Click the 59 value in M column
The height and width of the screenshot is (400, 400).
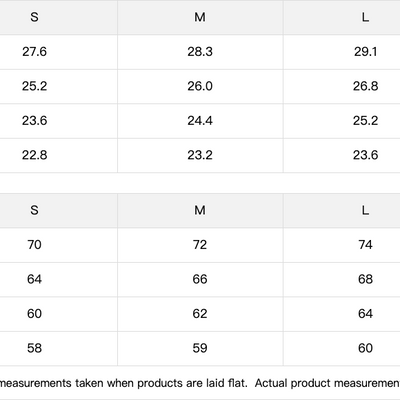(x=200, y=348)
